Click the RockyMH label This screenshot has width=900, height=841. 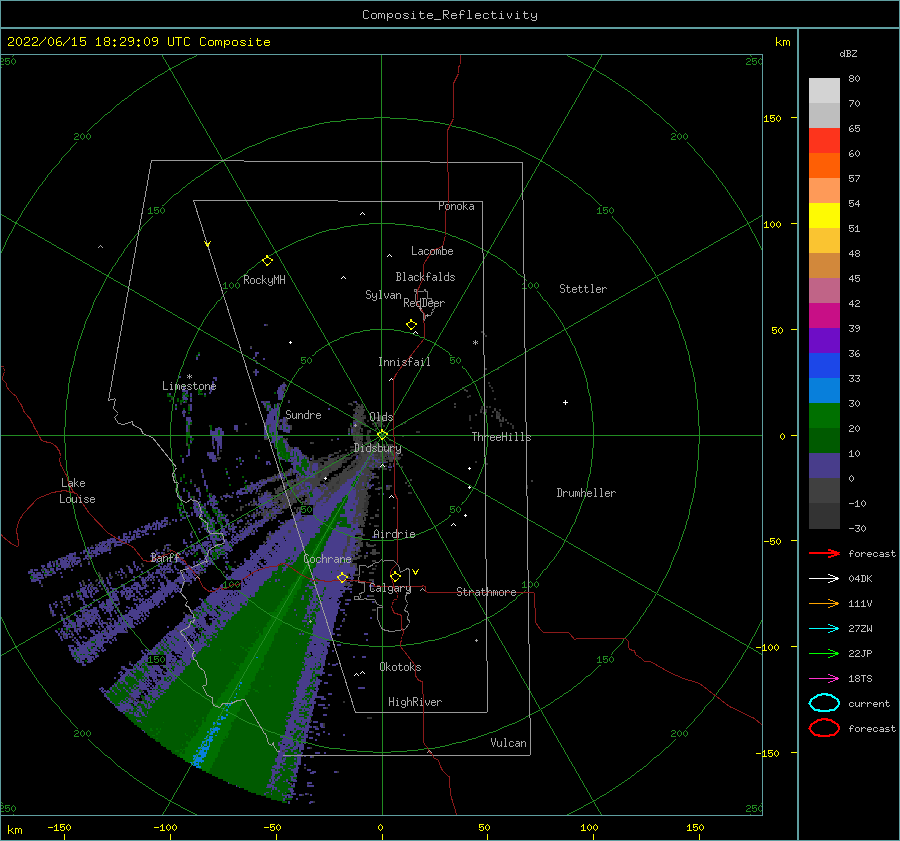pyautogui.click(x=264, y=280)
